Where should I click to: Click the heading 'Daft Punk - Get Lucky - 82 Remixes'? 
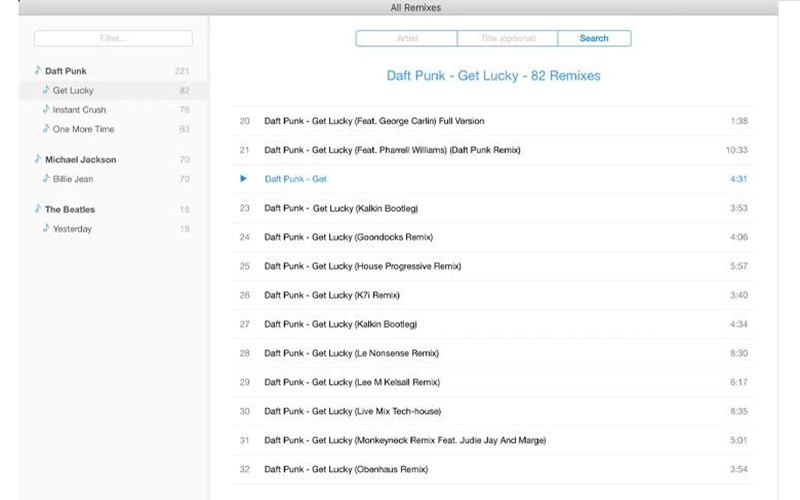click(x=493, y=76)
